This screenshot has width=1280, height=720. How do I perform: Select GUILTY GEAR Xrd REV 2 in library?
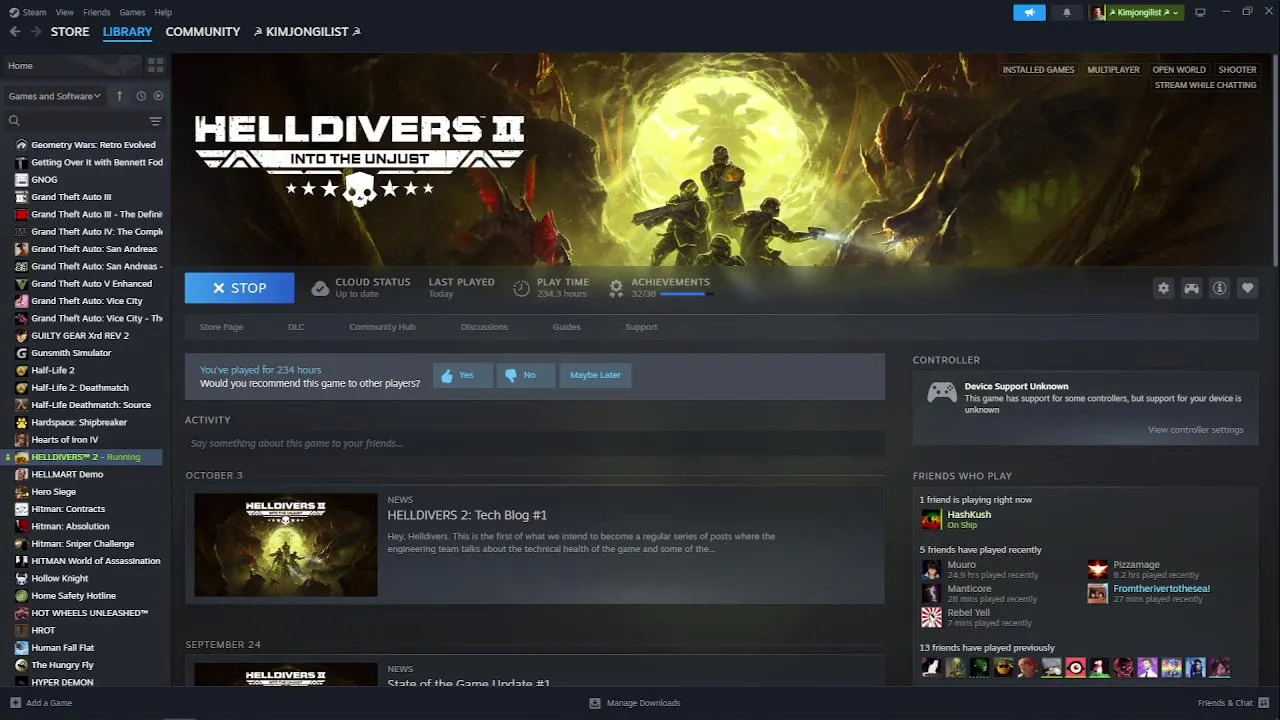tap(82, 336)
